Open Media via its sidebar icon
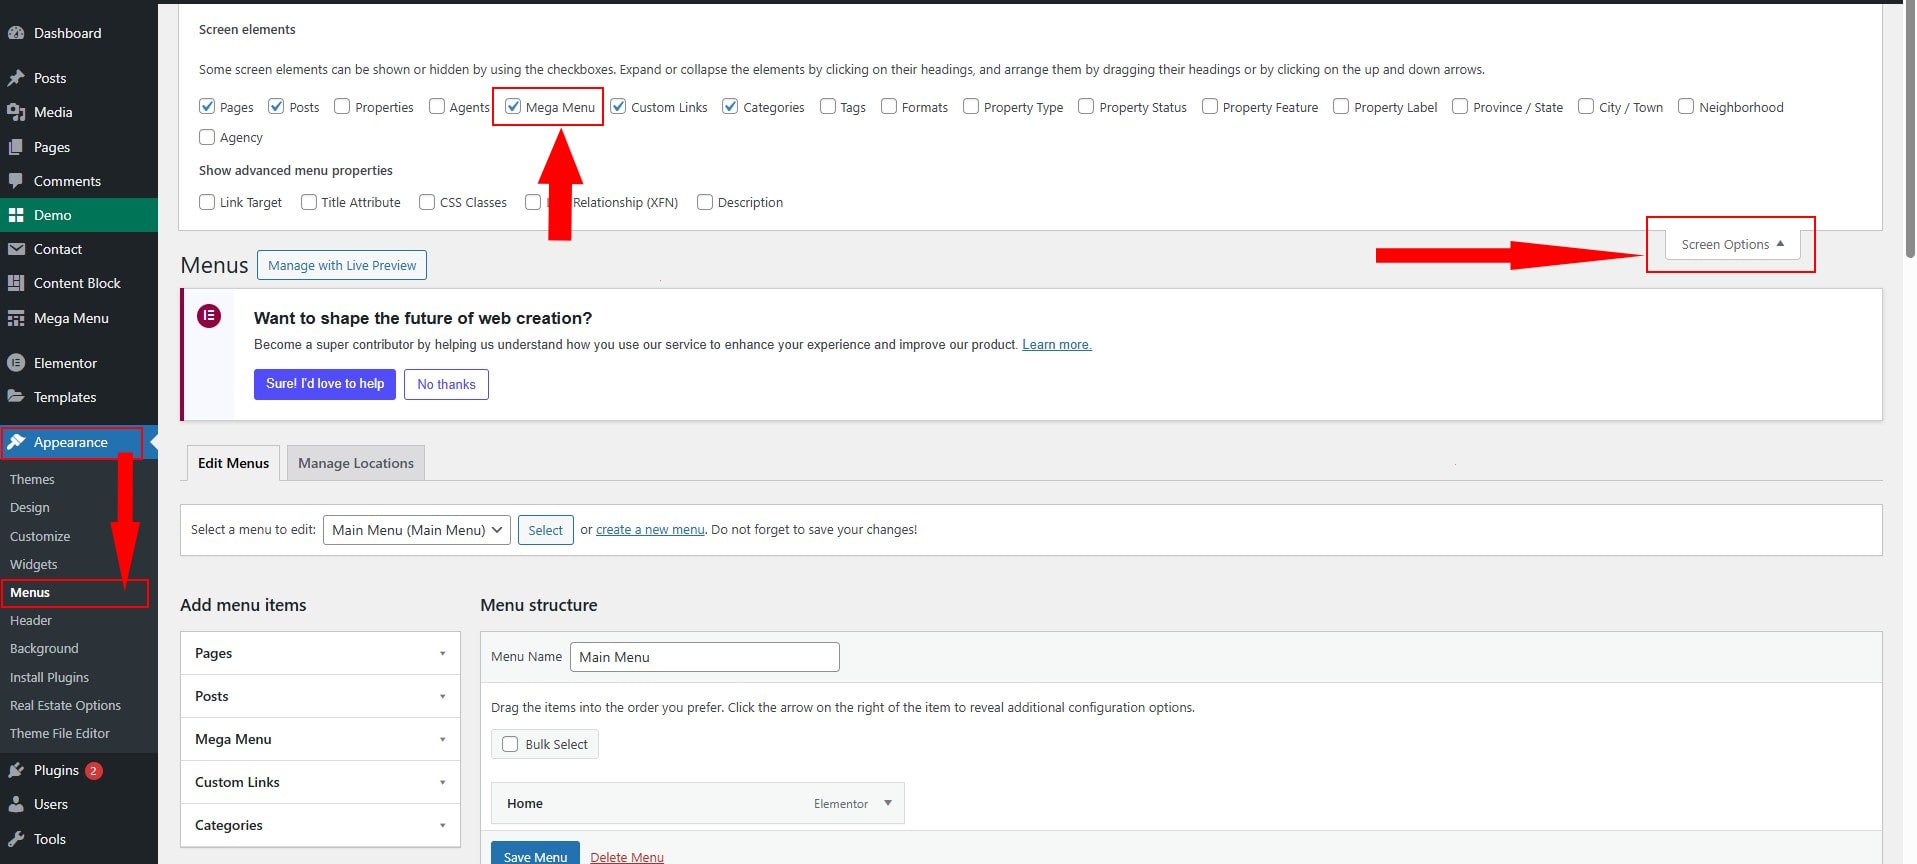1917x864 pixels. pos(16,112)
